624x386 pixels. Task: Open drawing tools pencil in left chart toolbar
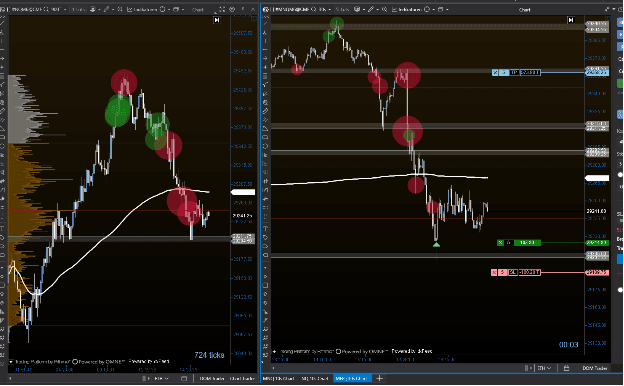106,9
